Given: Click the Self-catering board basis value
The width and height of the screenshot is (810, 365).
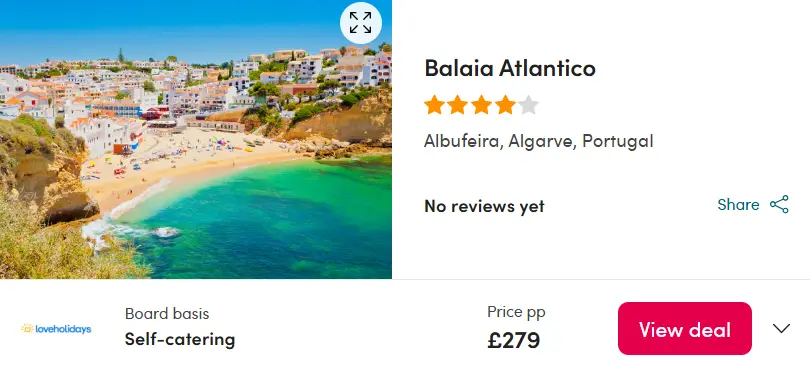Looking at the screenshot, I should point(180,340).
